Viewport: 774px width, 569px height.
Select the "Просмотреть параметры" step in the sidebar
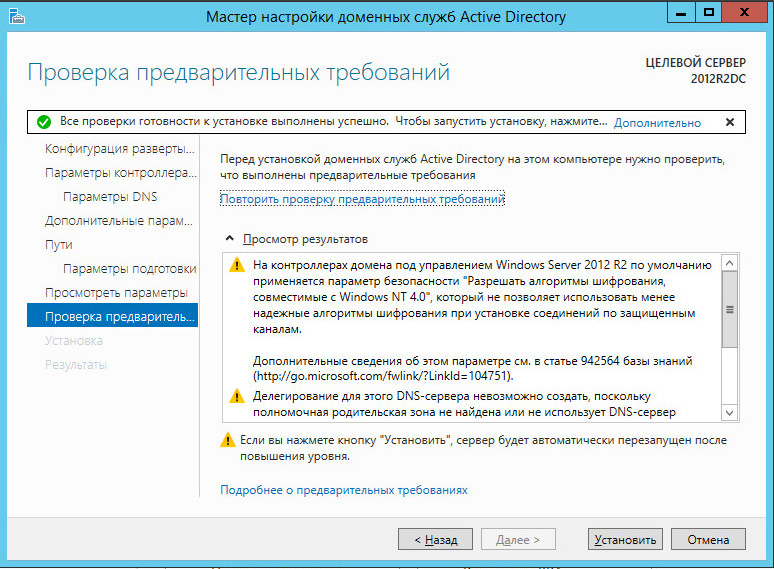[x=116, y=293]
